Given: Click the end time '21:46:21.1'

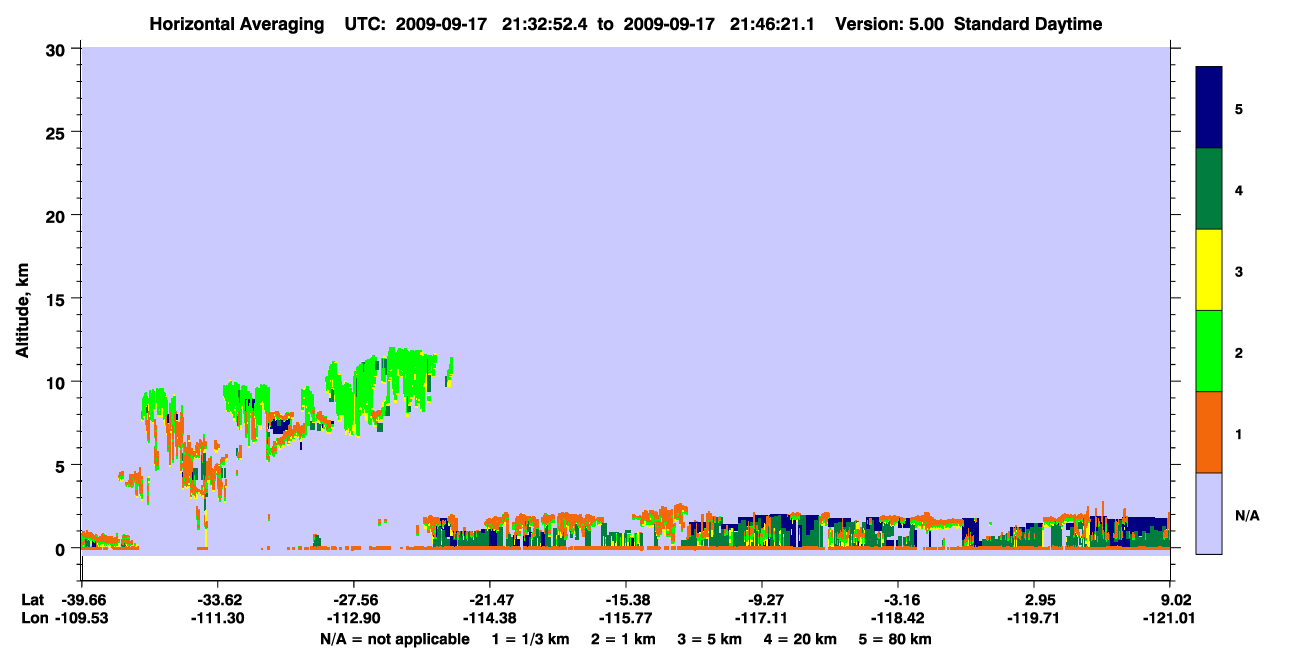Looking at the screenshot, I should 771,24.
